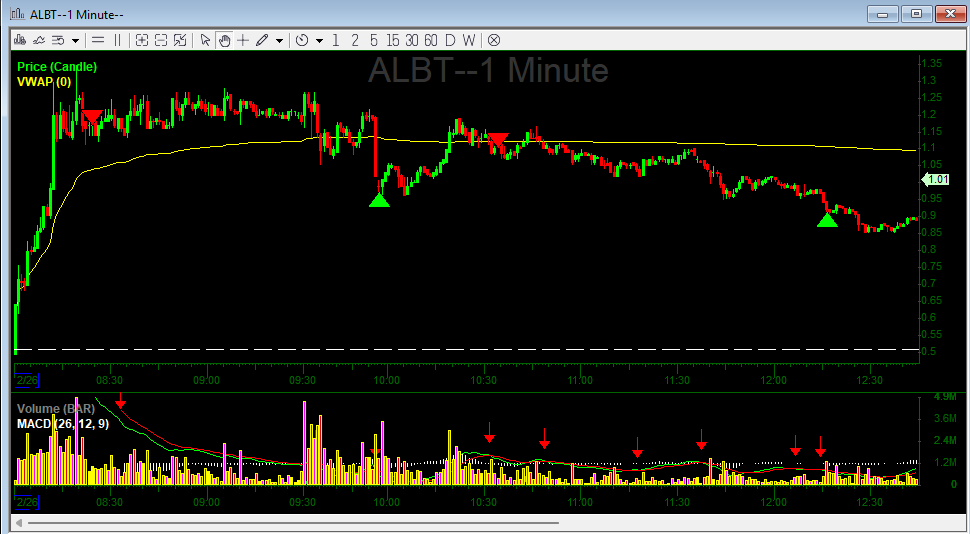Toggle the hand pan tool
This screenshot has width=970, height=534.
click(224, 40)
